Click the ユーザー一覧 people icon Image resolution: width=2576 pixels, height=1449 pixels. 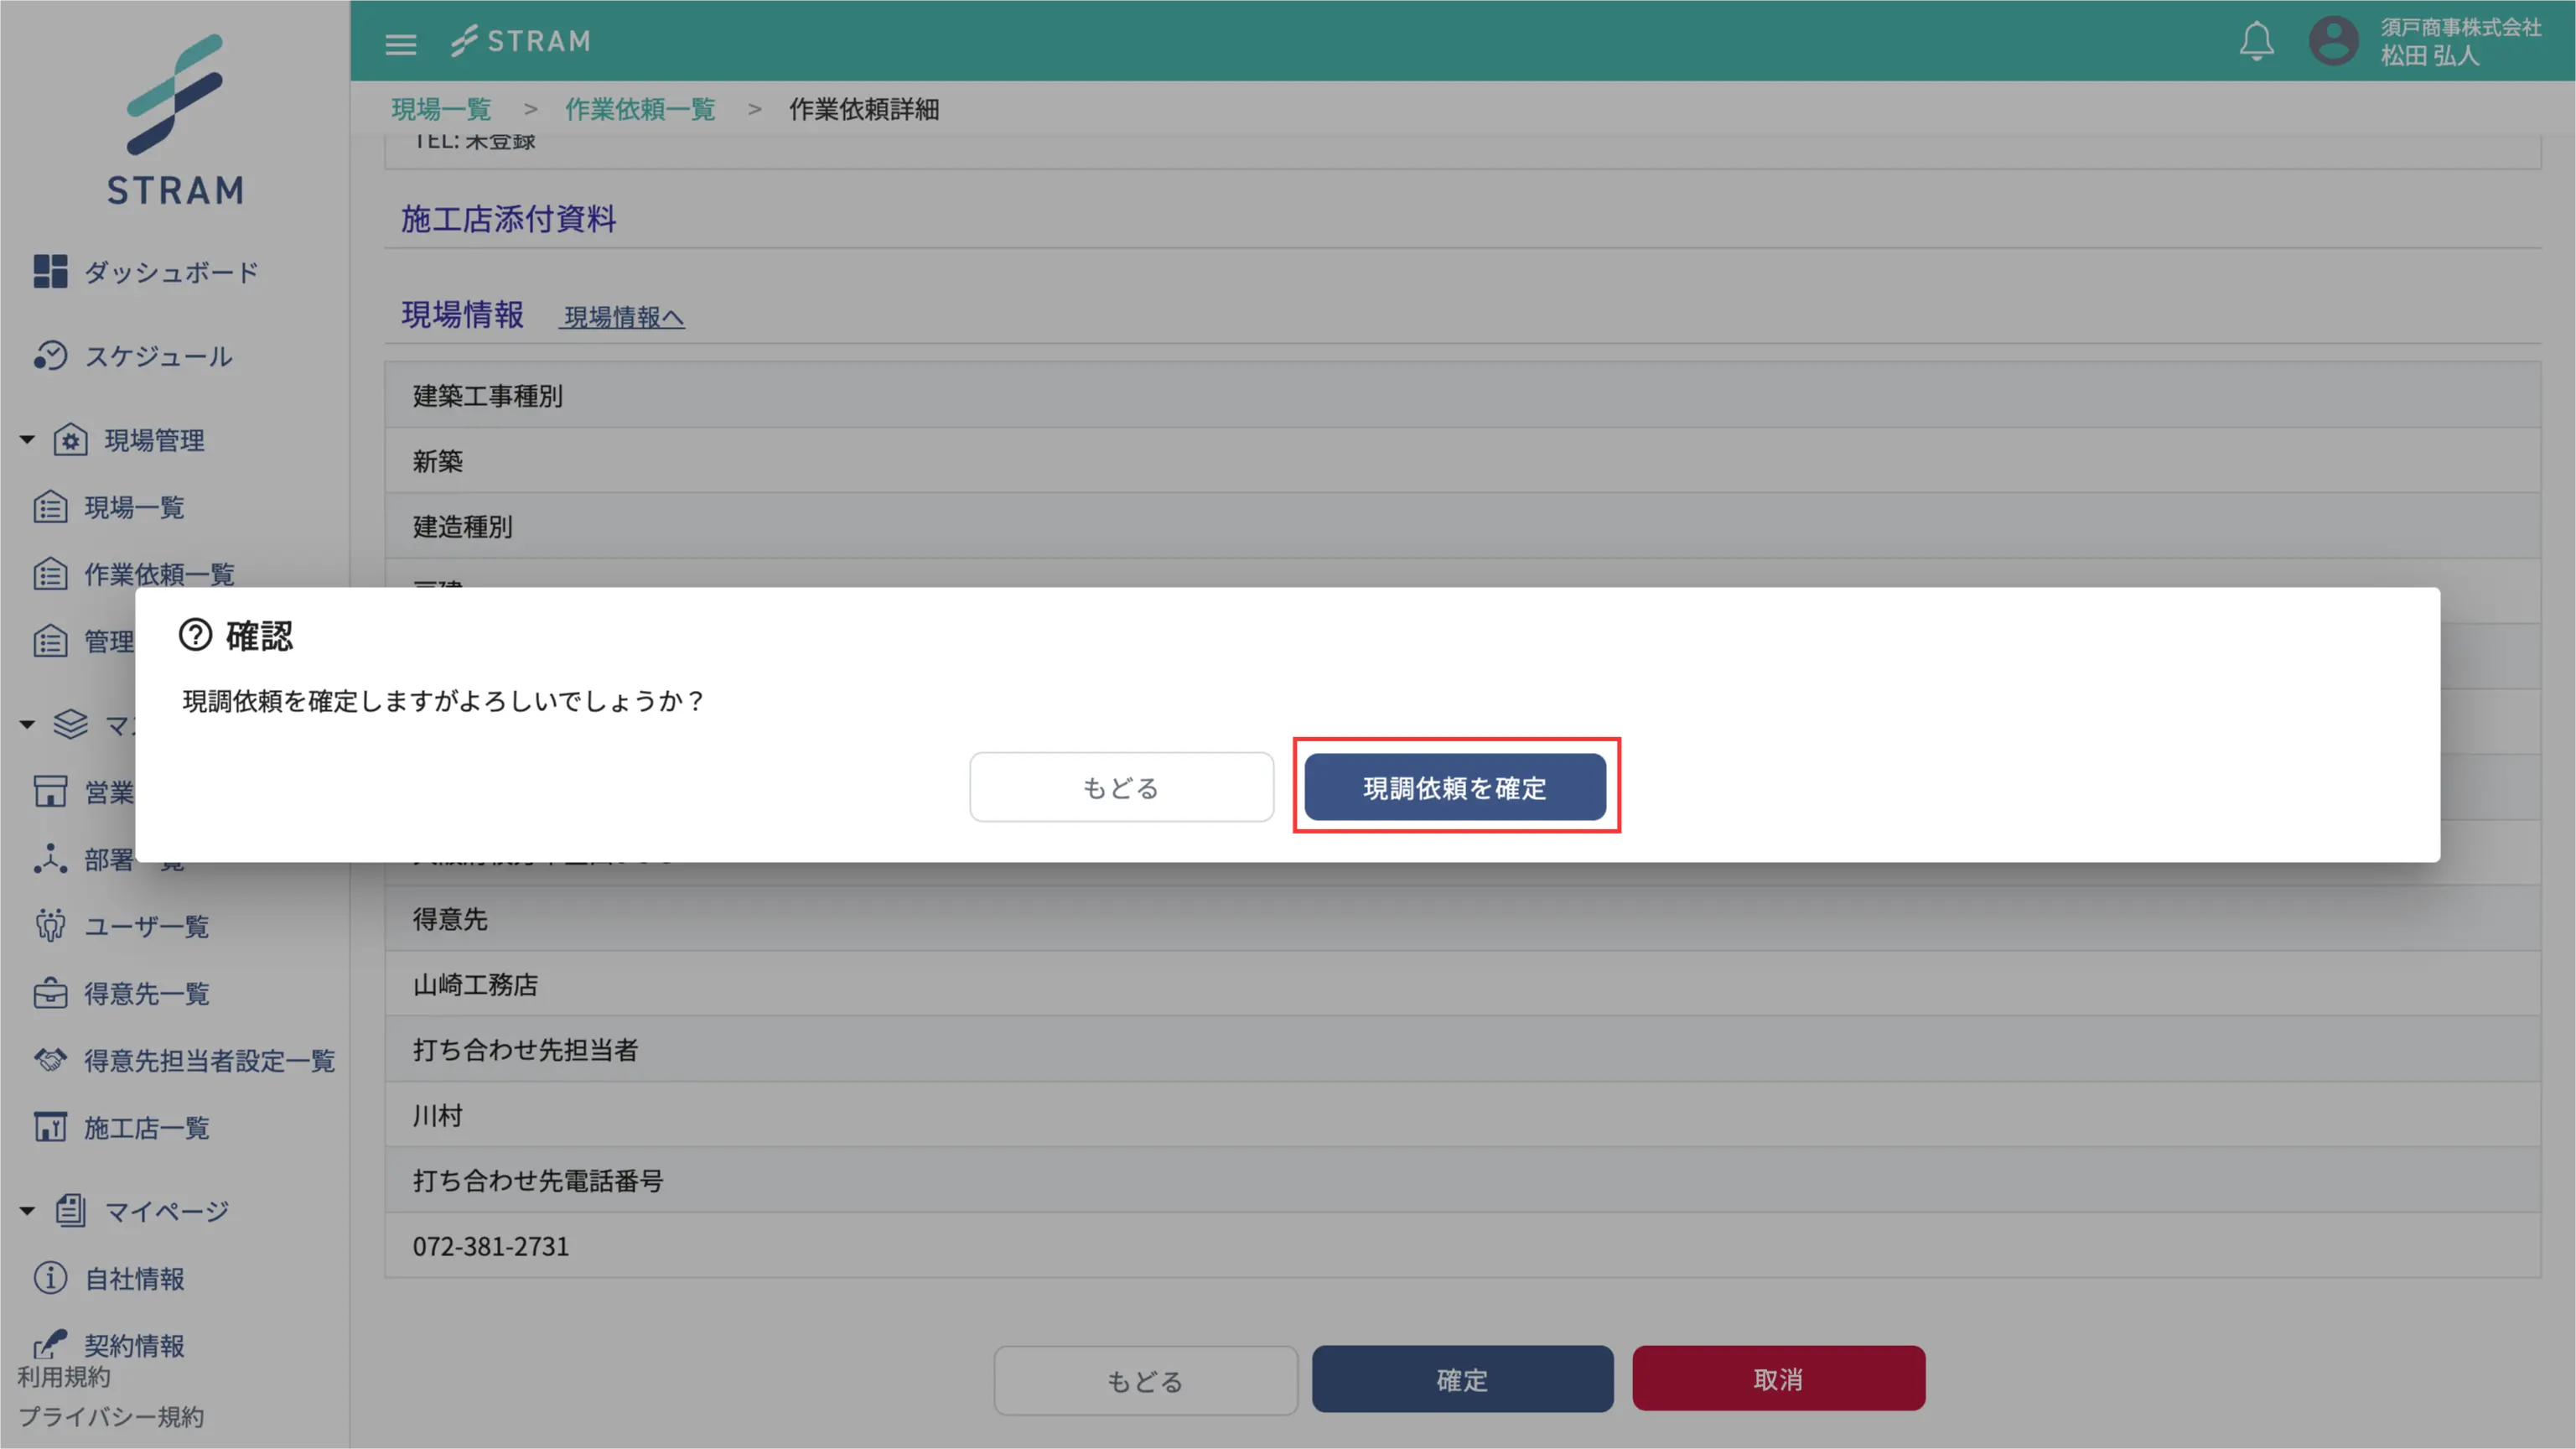(50, 926)
